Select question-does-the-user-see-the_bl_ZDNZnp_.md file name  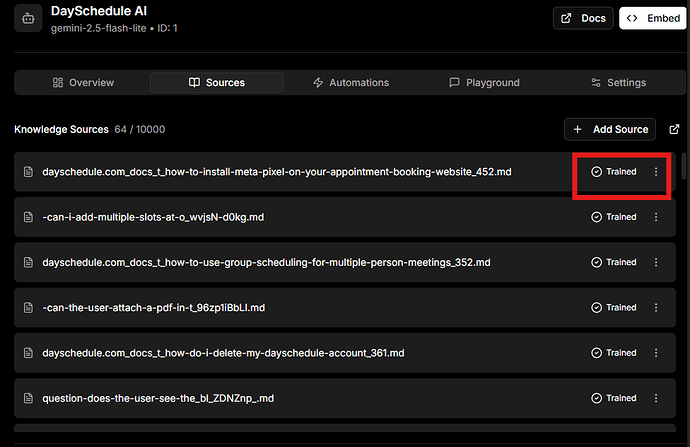(158, 398)
